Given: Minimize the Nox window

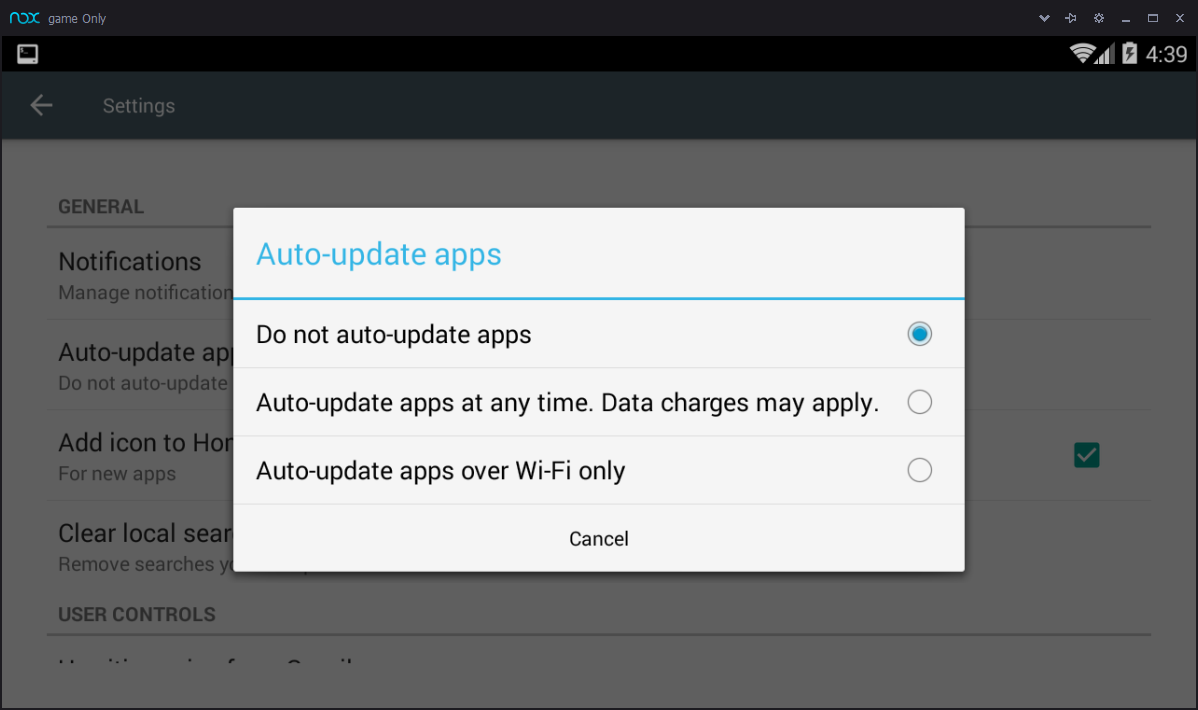Looking at the screenshot, I should [x=1125, y=19].
